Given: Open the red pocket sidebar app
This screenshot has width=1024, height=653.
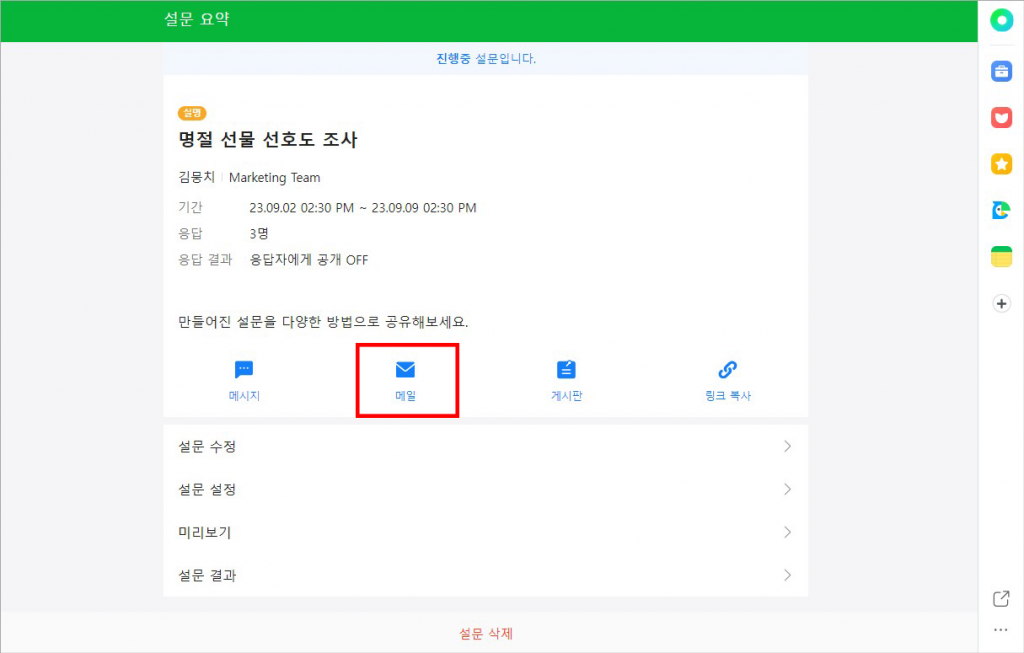Looking at the screenshot, I should (1001, 118).
